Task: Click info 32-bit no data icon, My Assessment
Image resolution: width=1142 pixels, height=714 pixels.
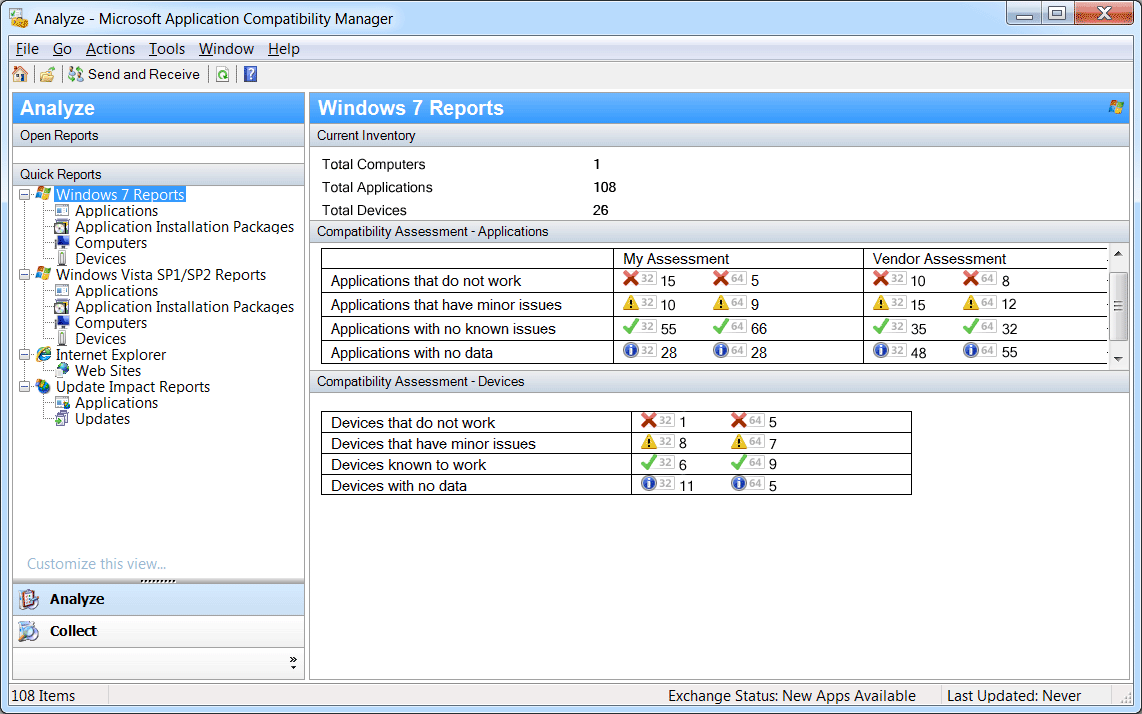Action: tap(631, 350)
